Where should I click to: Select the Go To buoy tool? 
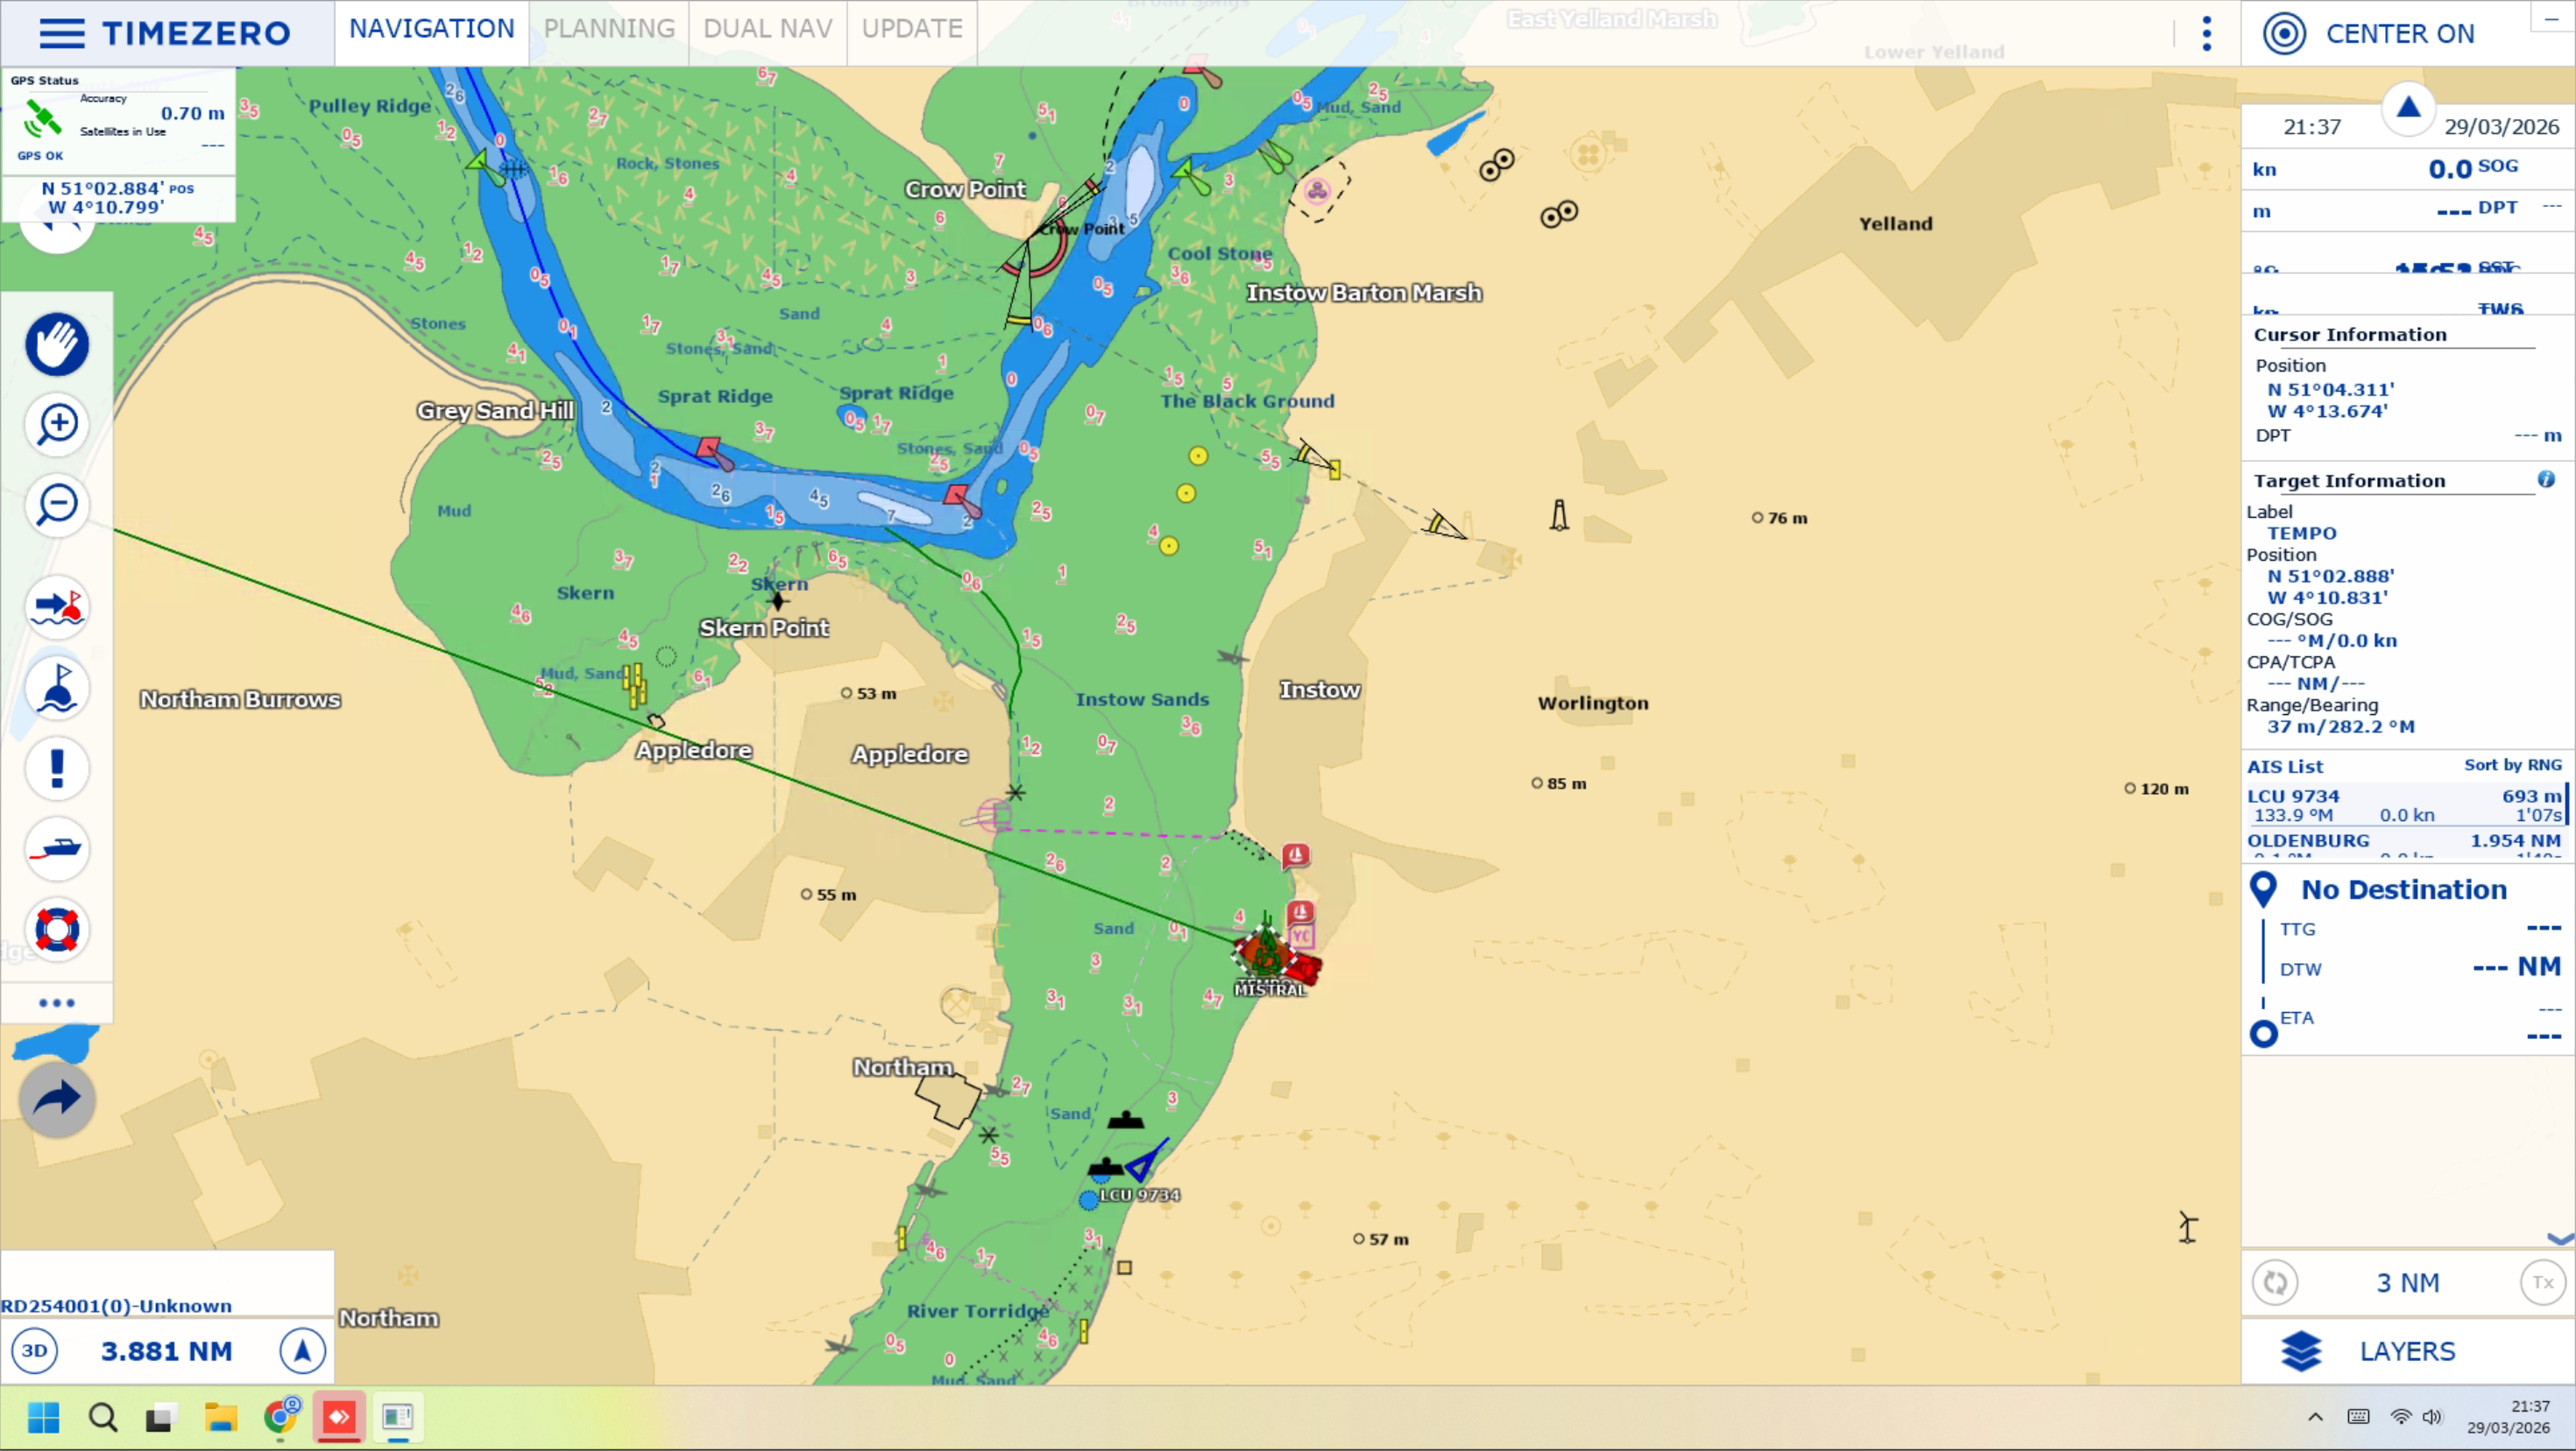tap(57, 607)
